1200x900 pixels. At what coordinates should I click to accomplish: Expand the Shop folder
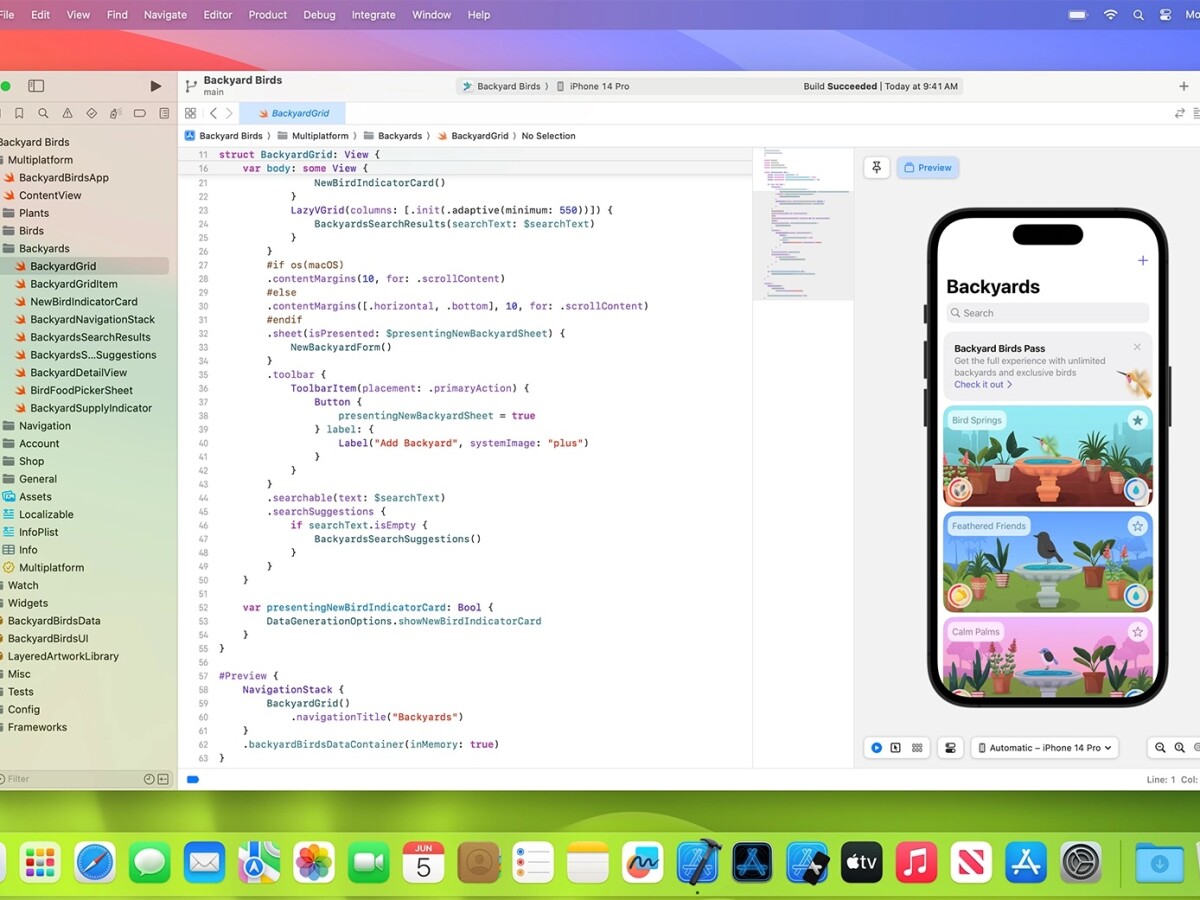click(31, 462)
